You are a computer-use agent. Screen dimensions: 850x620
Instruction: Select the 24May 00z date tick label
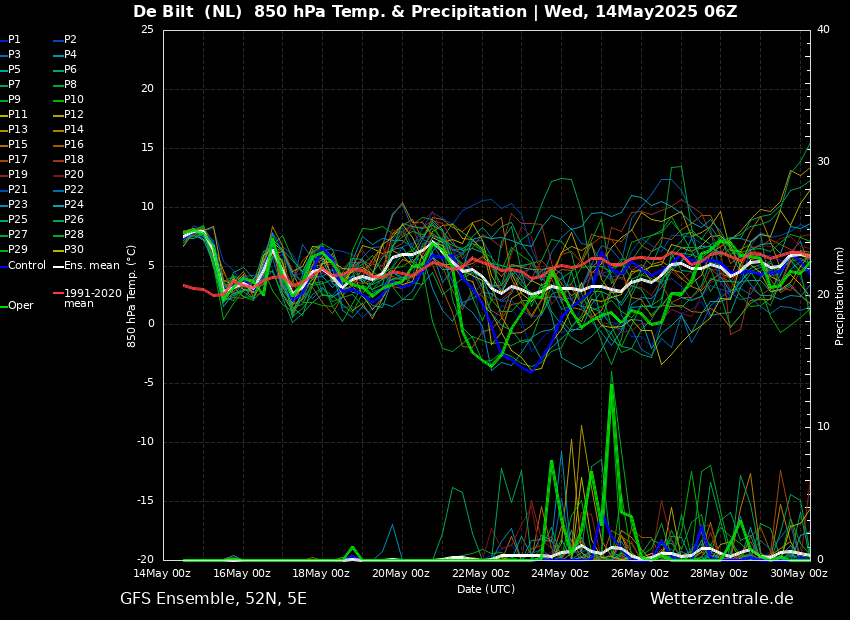[560, 574]
